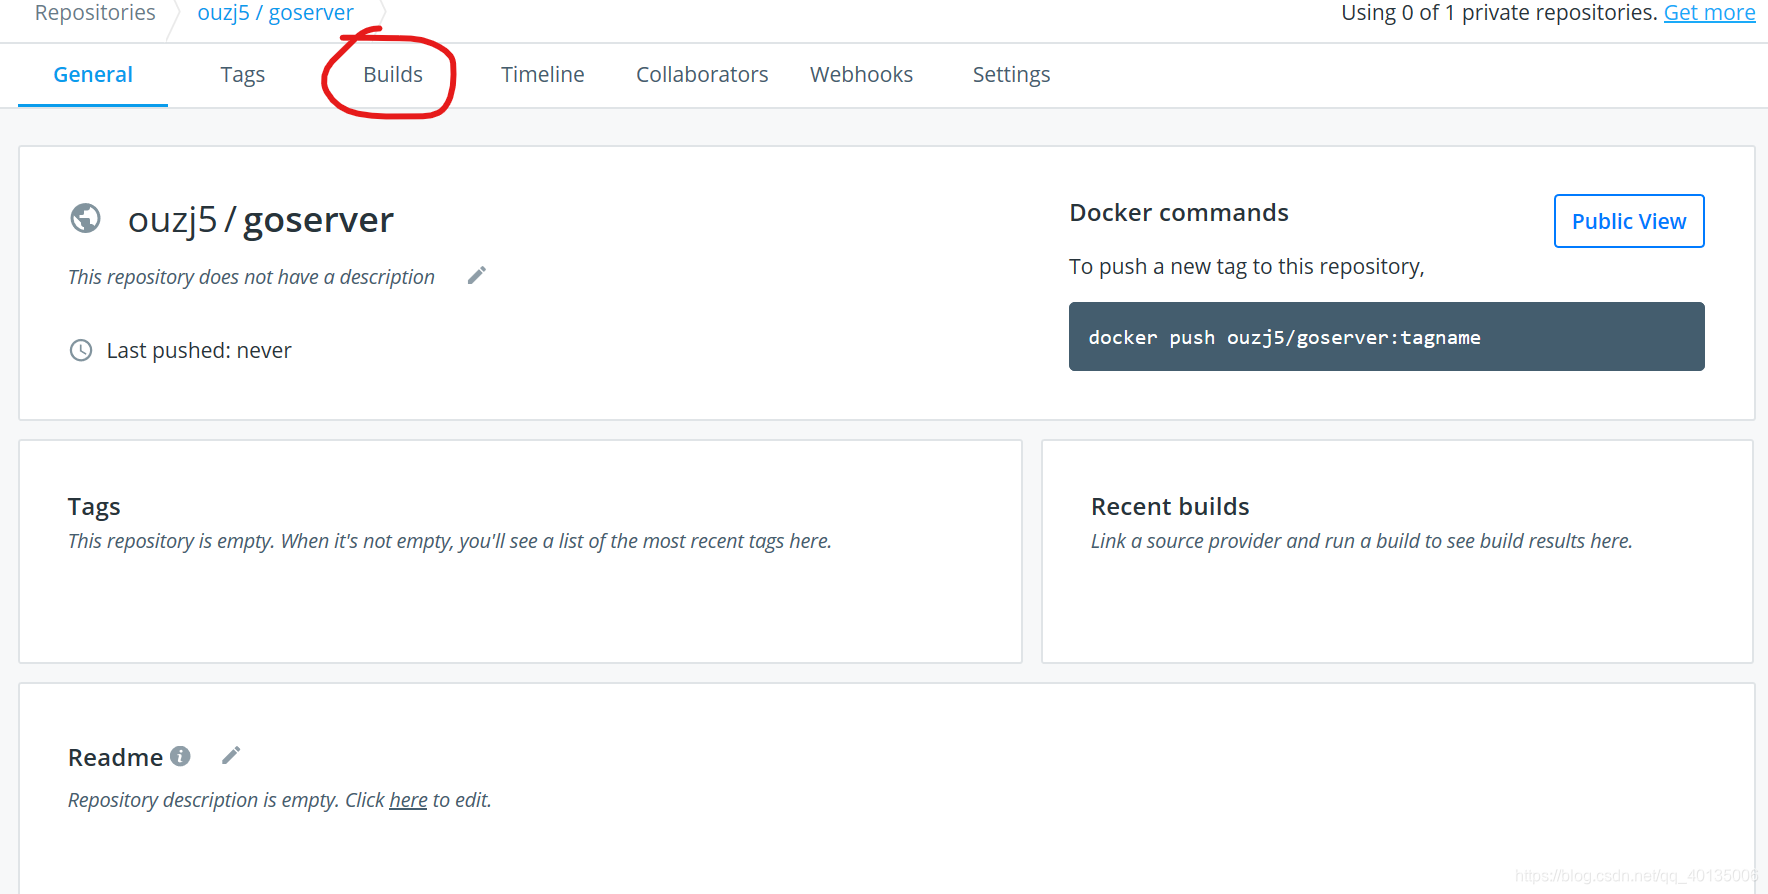
Task: Click the Public View button
Action: [1629, 221]
